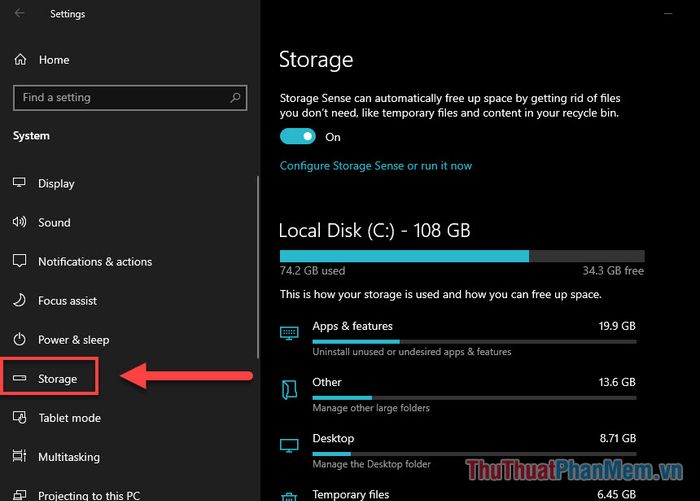Open the Other storage category
This screenshot has height=501, width=700.
click(x=458, y=395)
